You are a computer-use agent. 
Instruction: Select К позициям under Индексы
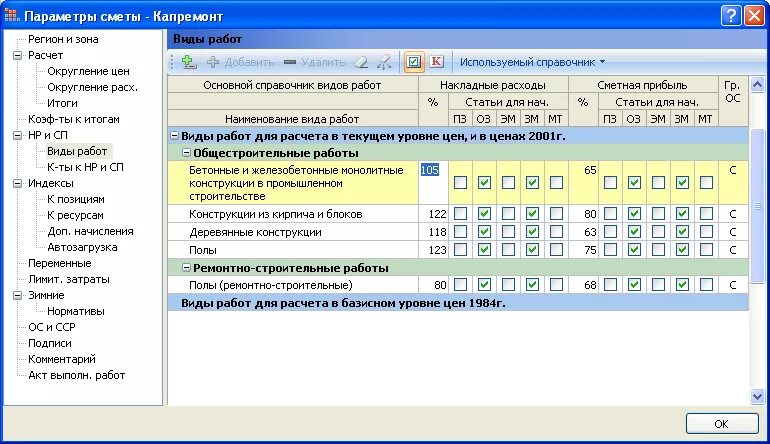[x=76, y=199]
